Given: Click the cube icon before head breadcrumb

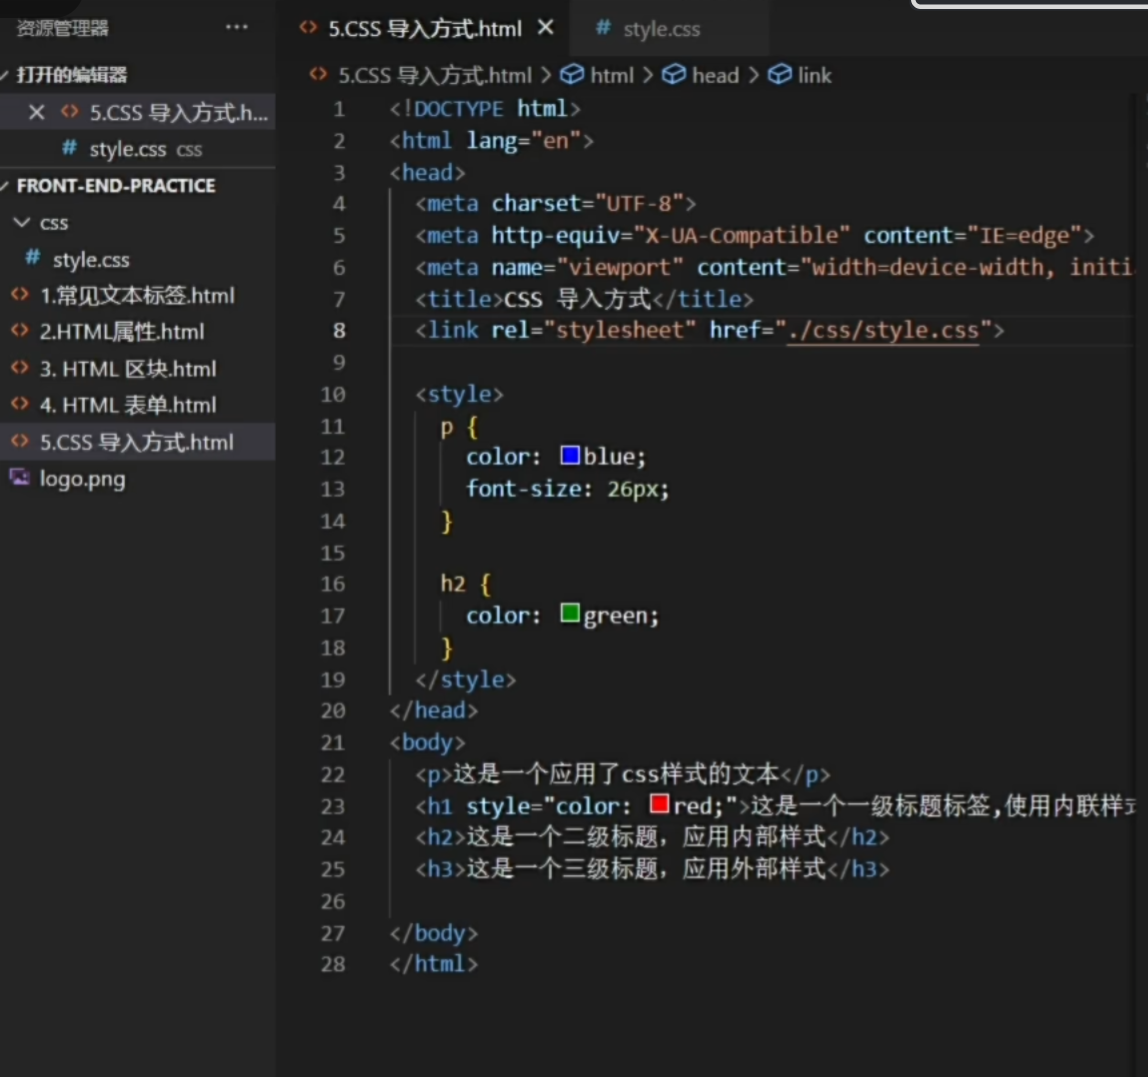Looking at the screenshot, I should point(674,75).
